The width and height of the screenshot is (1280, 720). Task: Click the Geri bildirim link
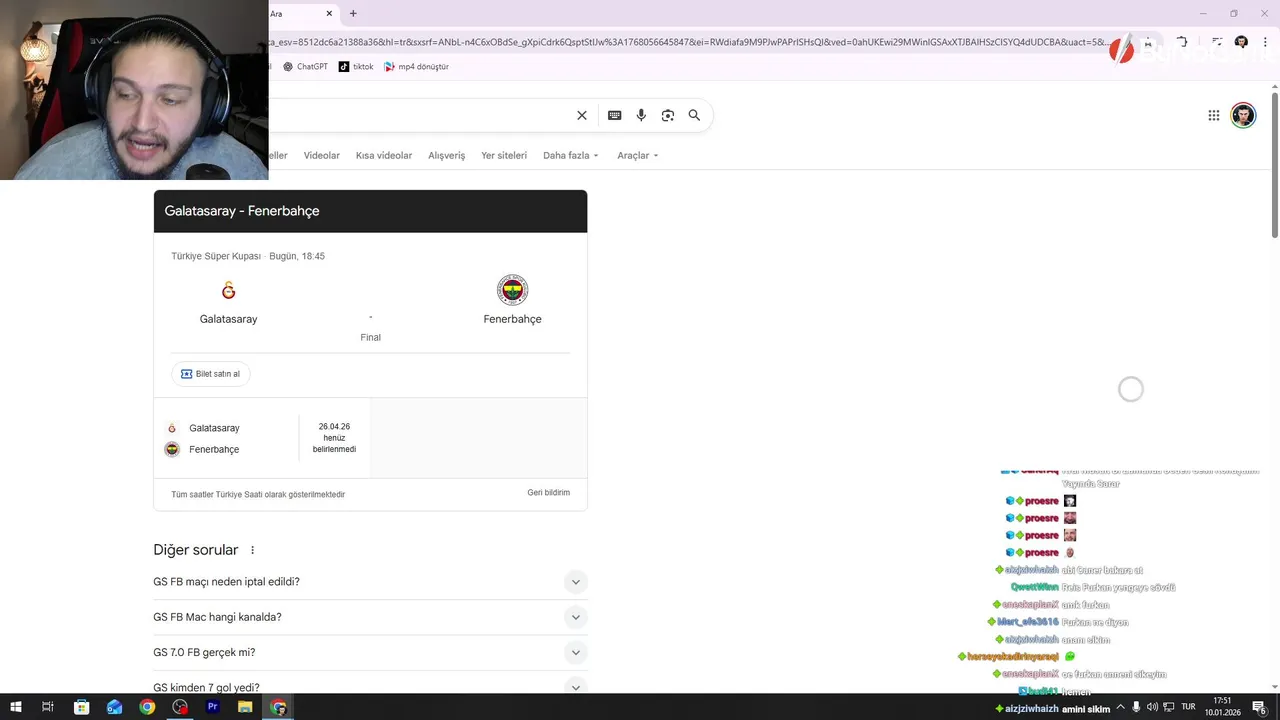[x=548, y=493]
